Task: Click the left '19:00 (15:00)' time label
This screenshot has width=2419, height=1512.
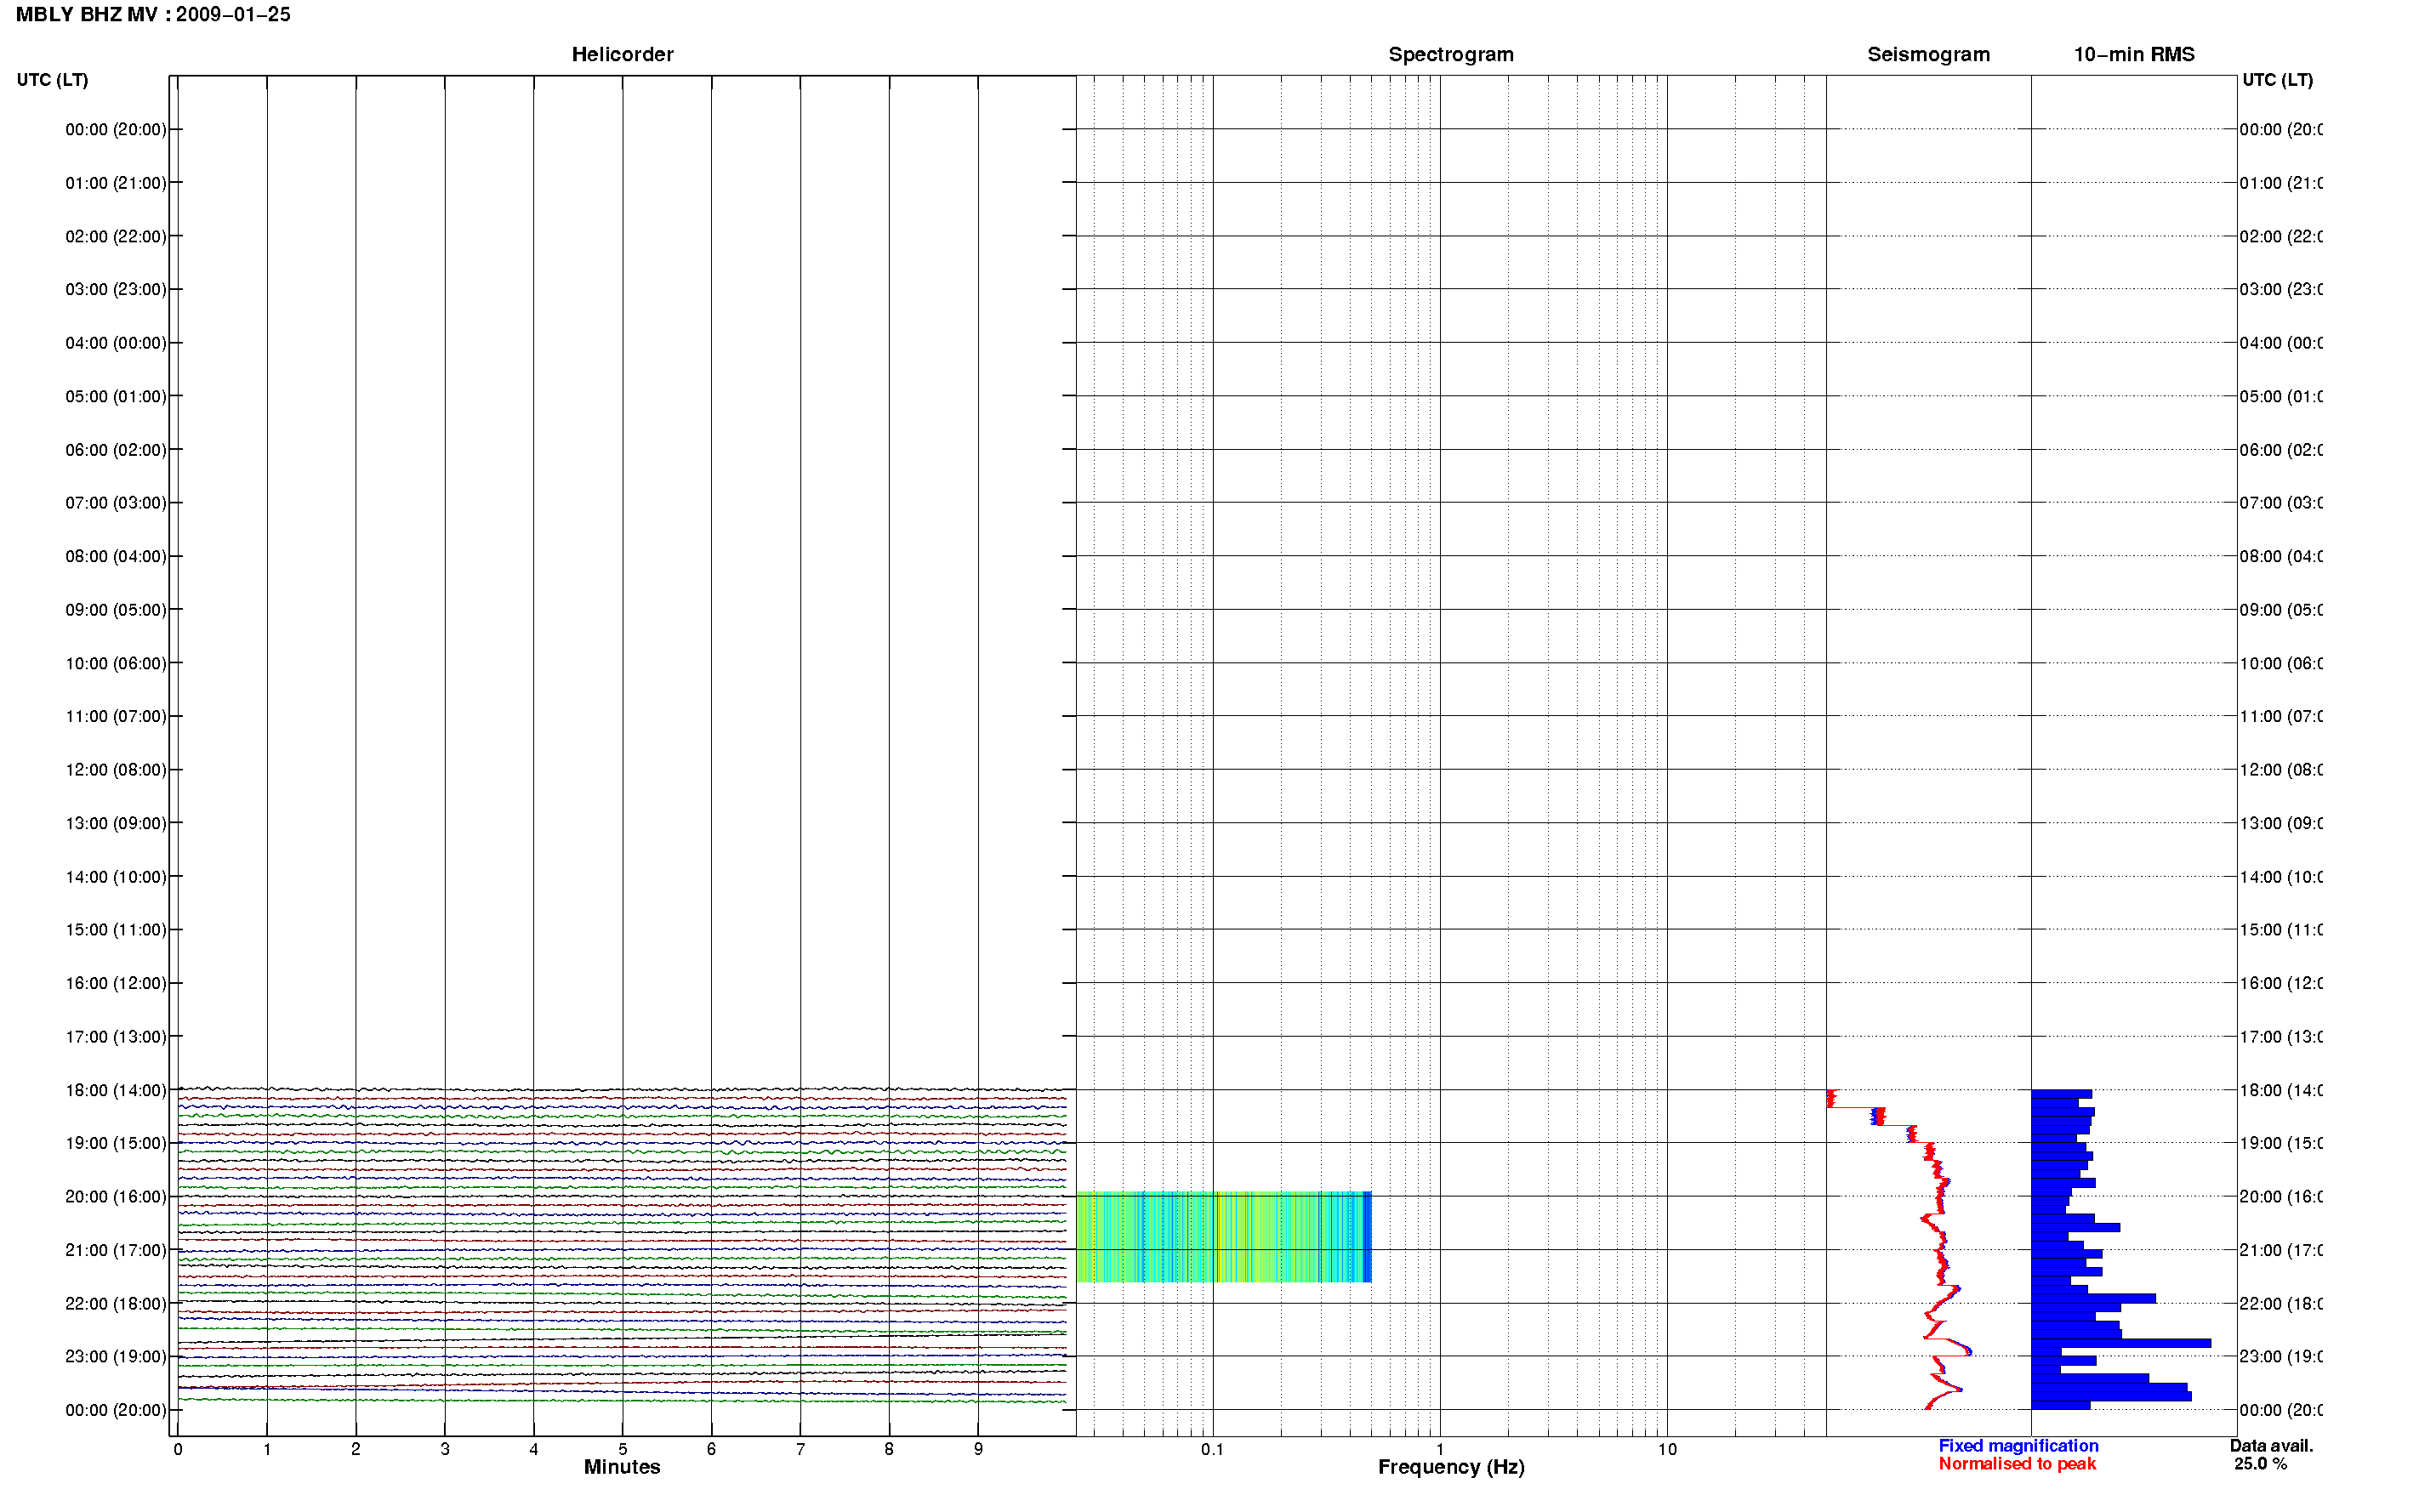Action: coord(116,1143)
